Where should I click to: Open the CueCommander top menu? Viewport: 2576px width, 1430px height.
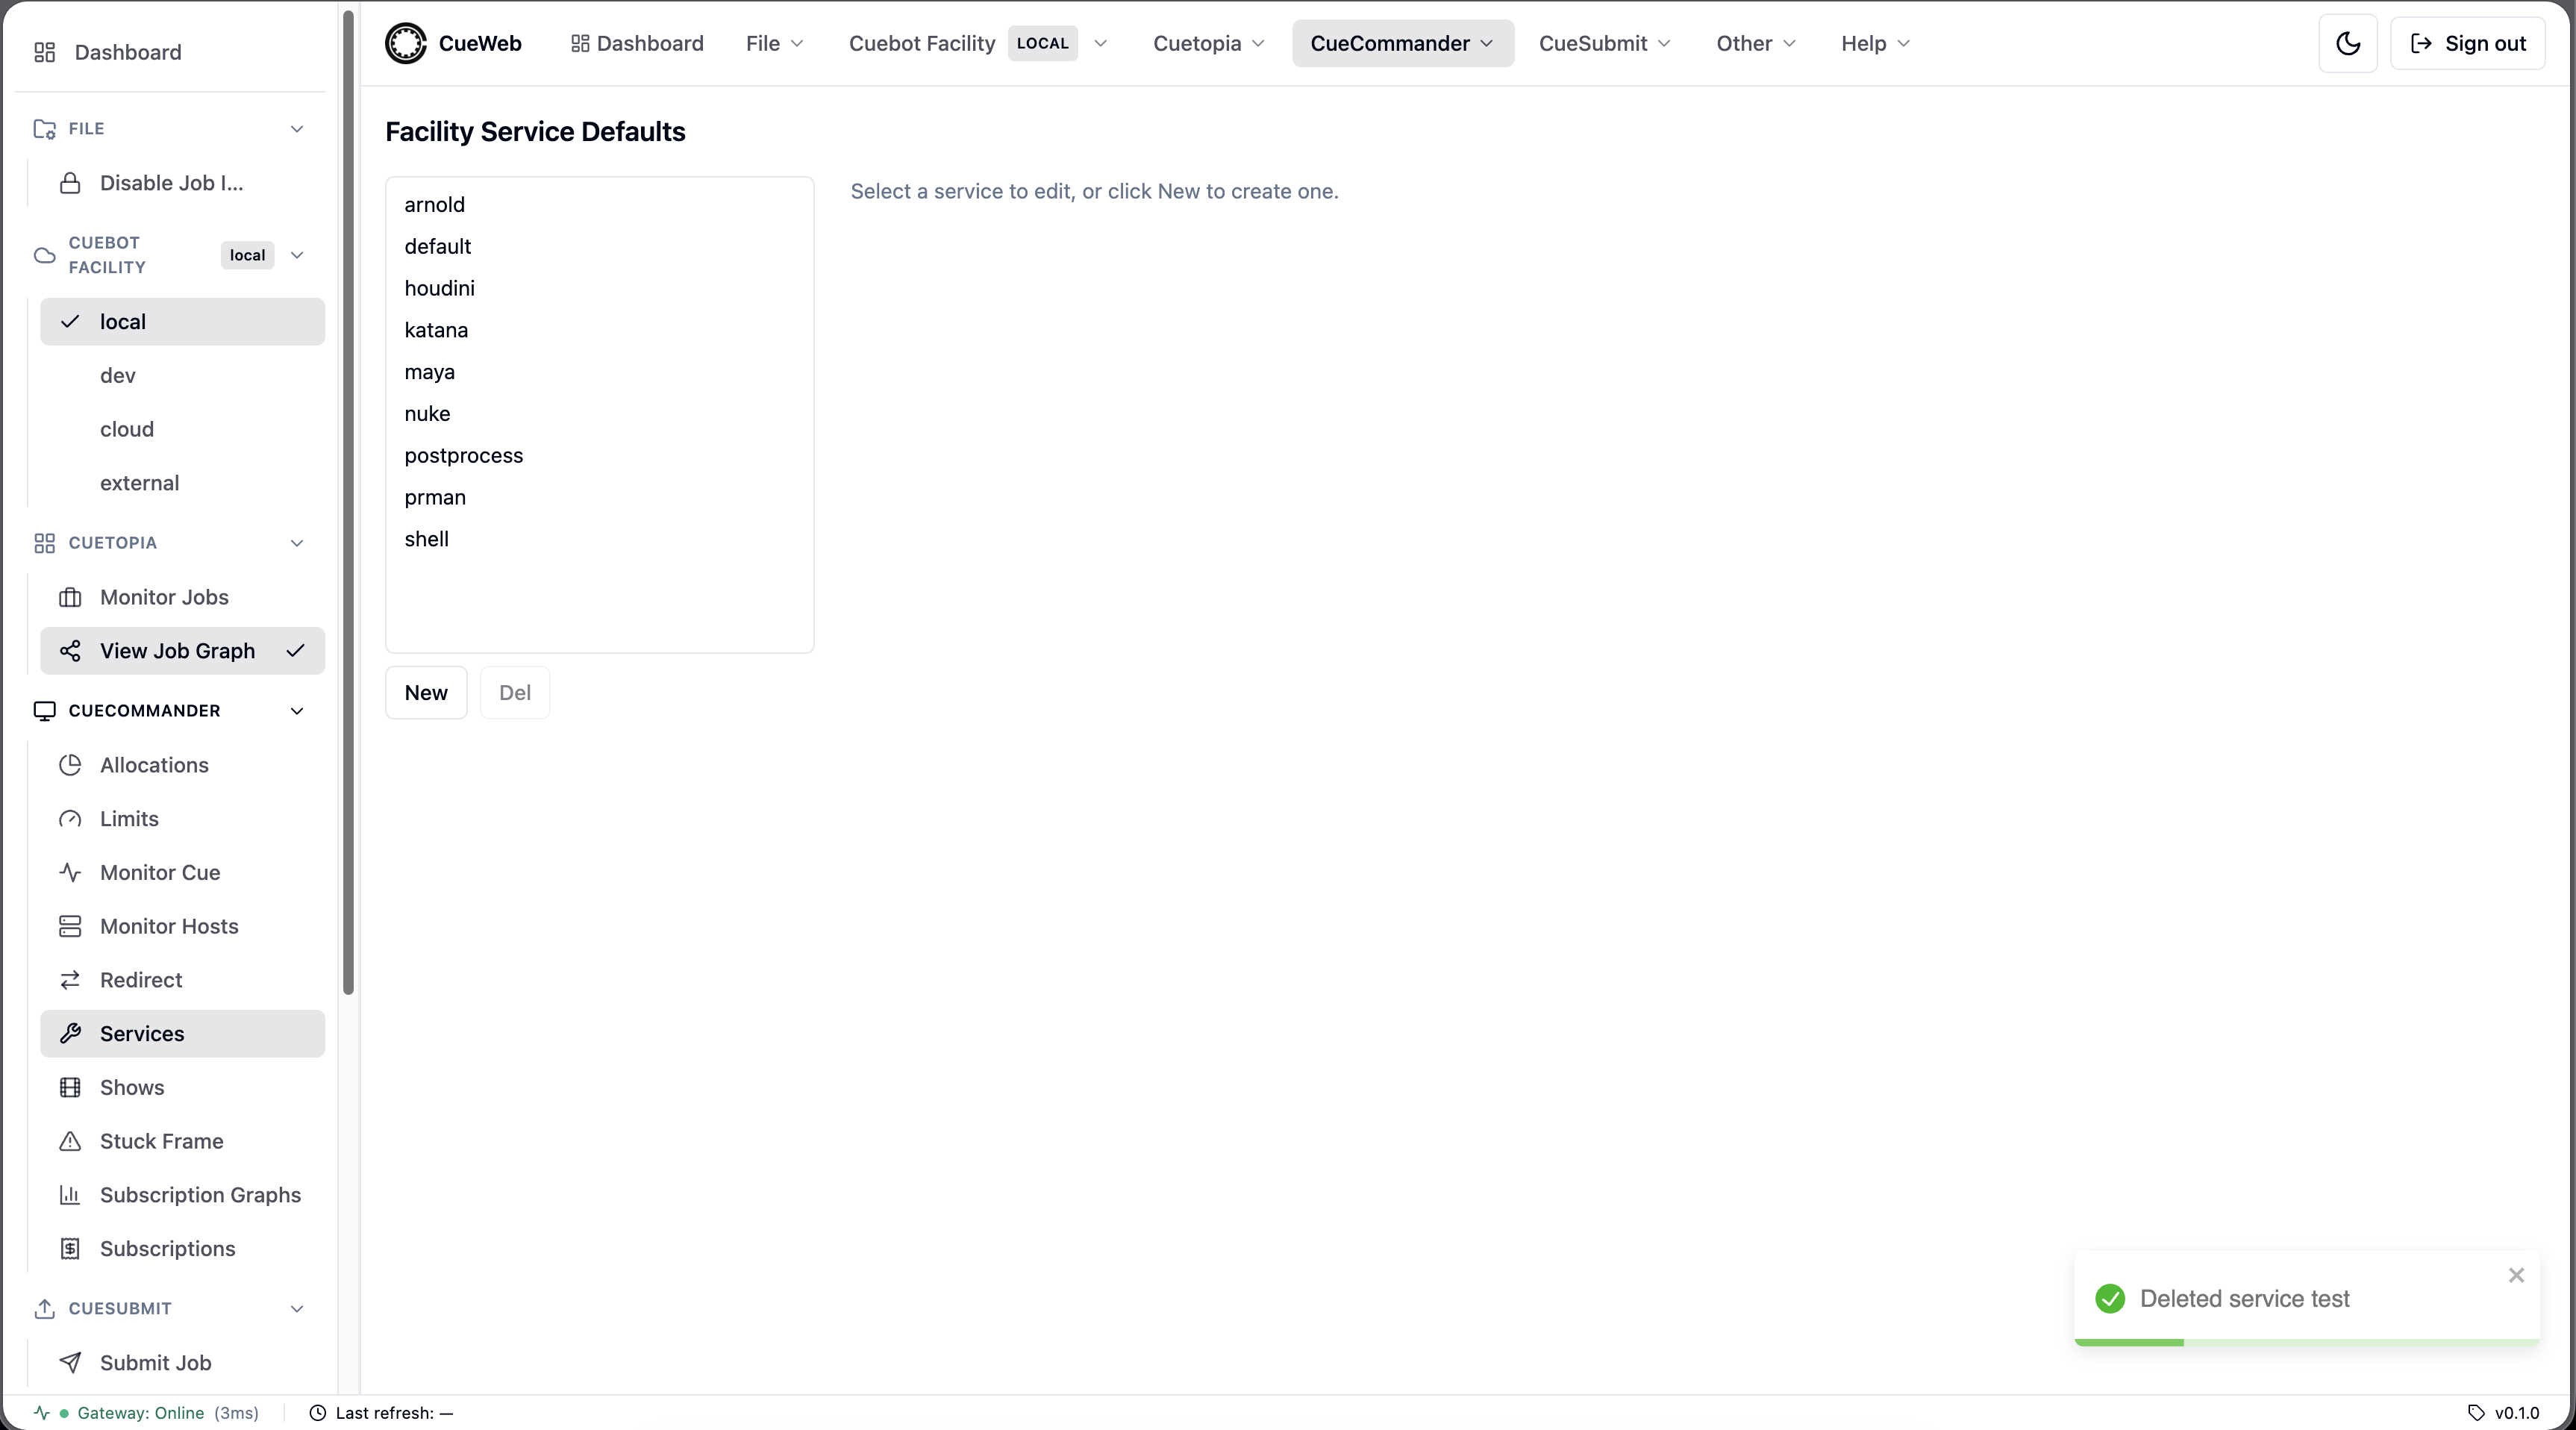(x=1402, y=43)
